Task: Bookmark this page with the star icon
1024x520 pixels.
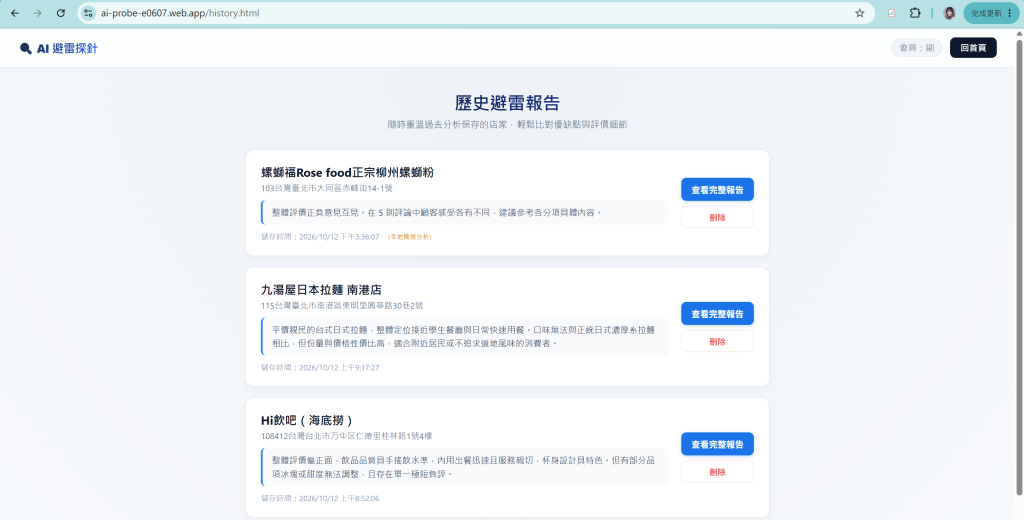Action: [x=859, y=13]
